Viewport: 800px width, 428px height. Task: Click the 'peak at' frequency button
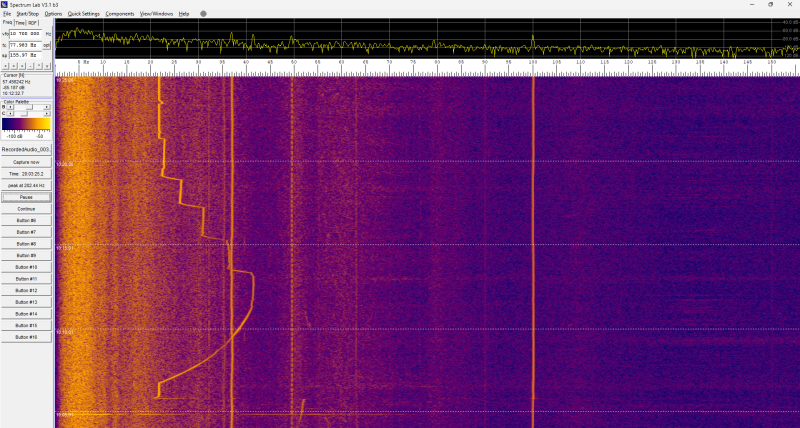[26, 186]
